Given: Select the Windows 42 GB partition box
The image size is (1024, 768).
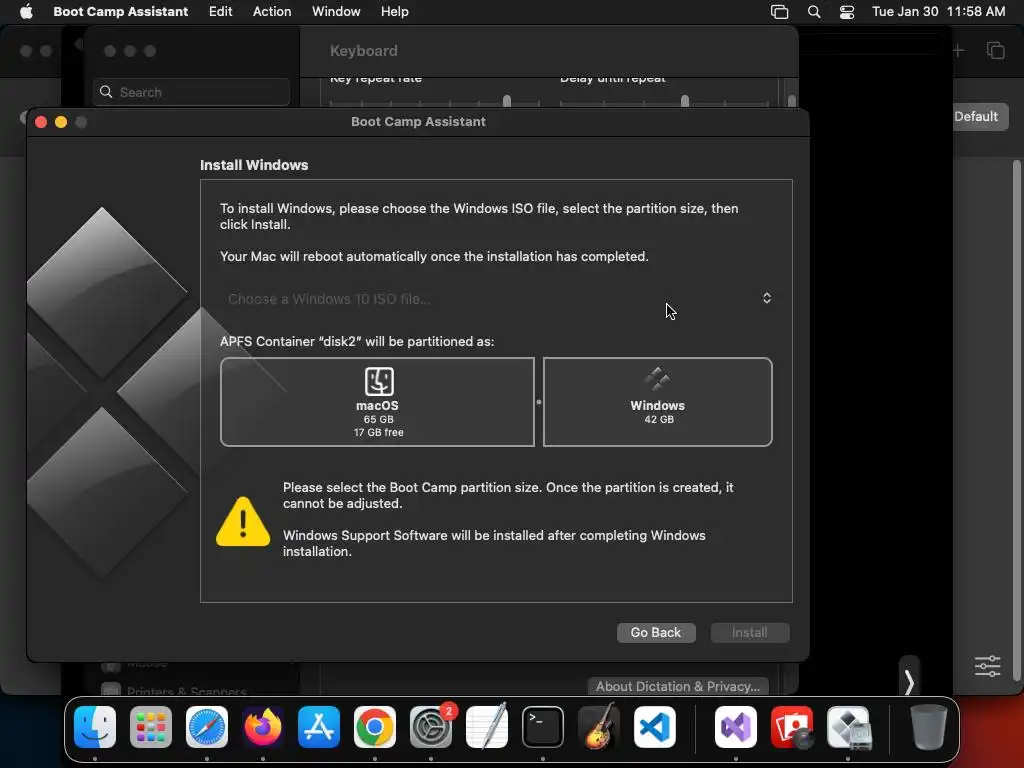Looking at the screenshot, I should (x=658, y=402).
